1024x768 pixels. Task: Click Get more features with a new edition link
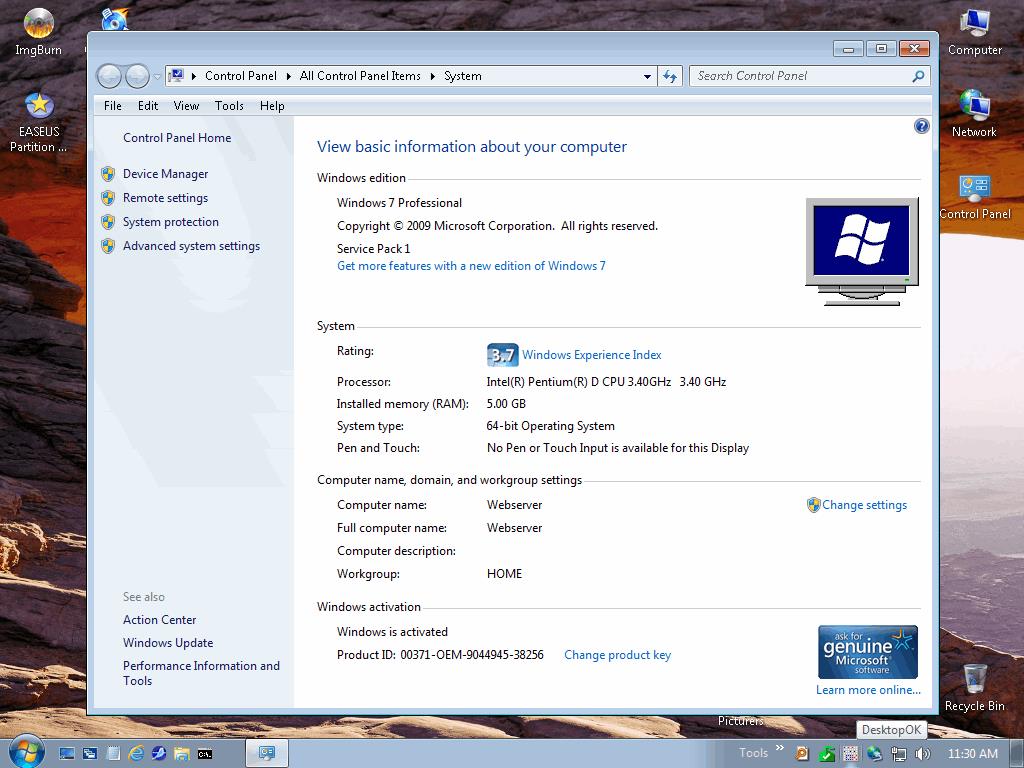471,266
